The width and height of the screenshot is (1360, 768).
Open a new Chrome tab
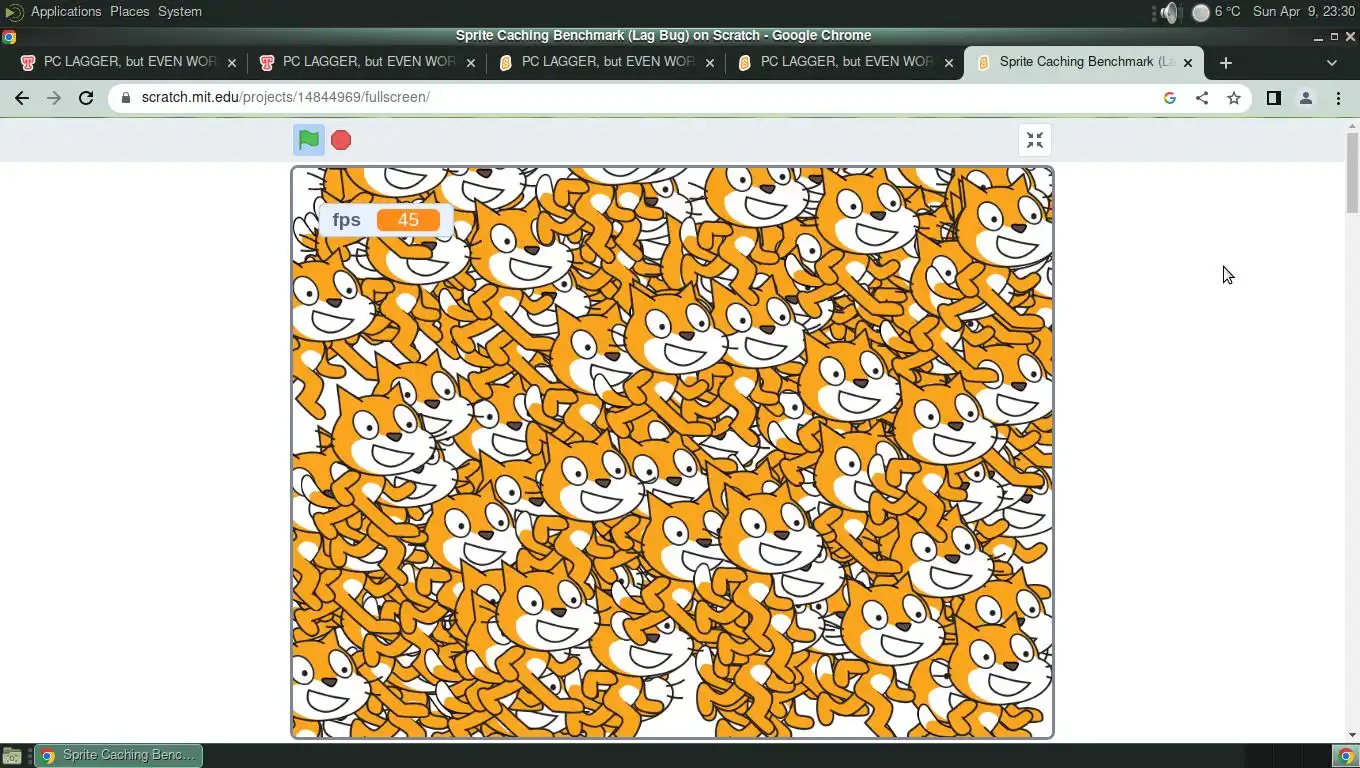(x=1226, y=62)
